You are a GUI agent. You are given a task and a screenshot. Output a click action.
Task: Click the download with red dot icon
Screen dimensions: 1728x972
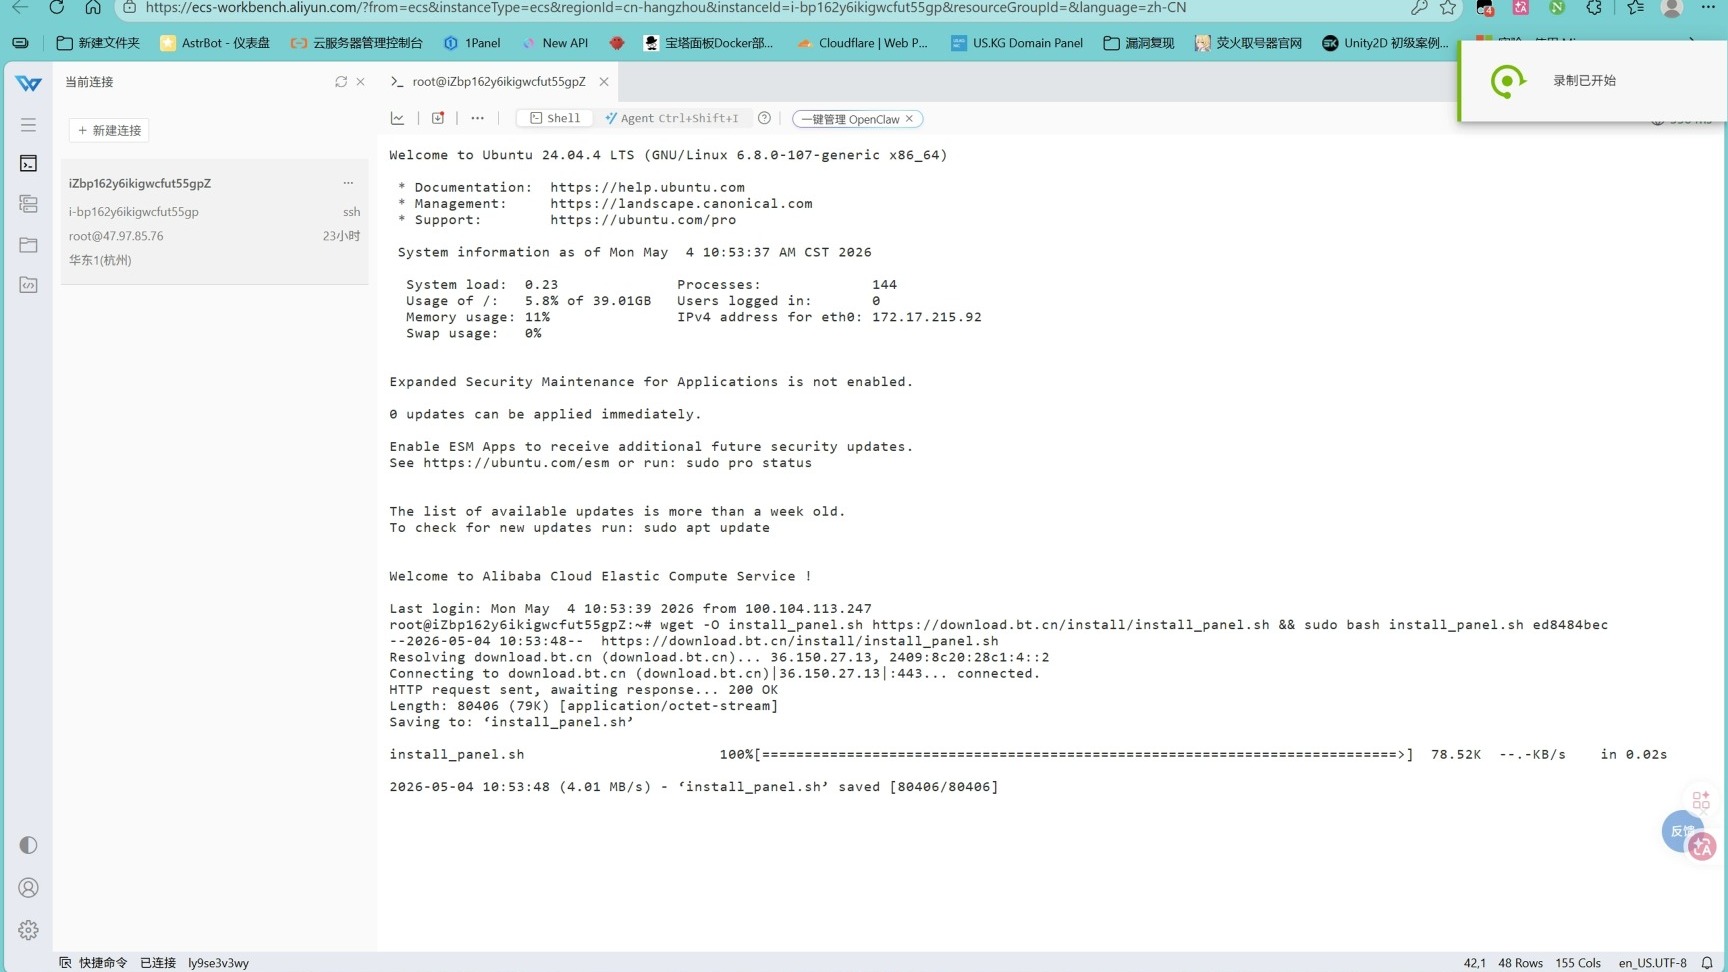click(x=438, y=118)
